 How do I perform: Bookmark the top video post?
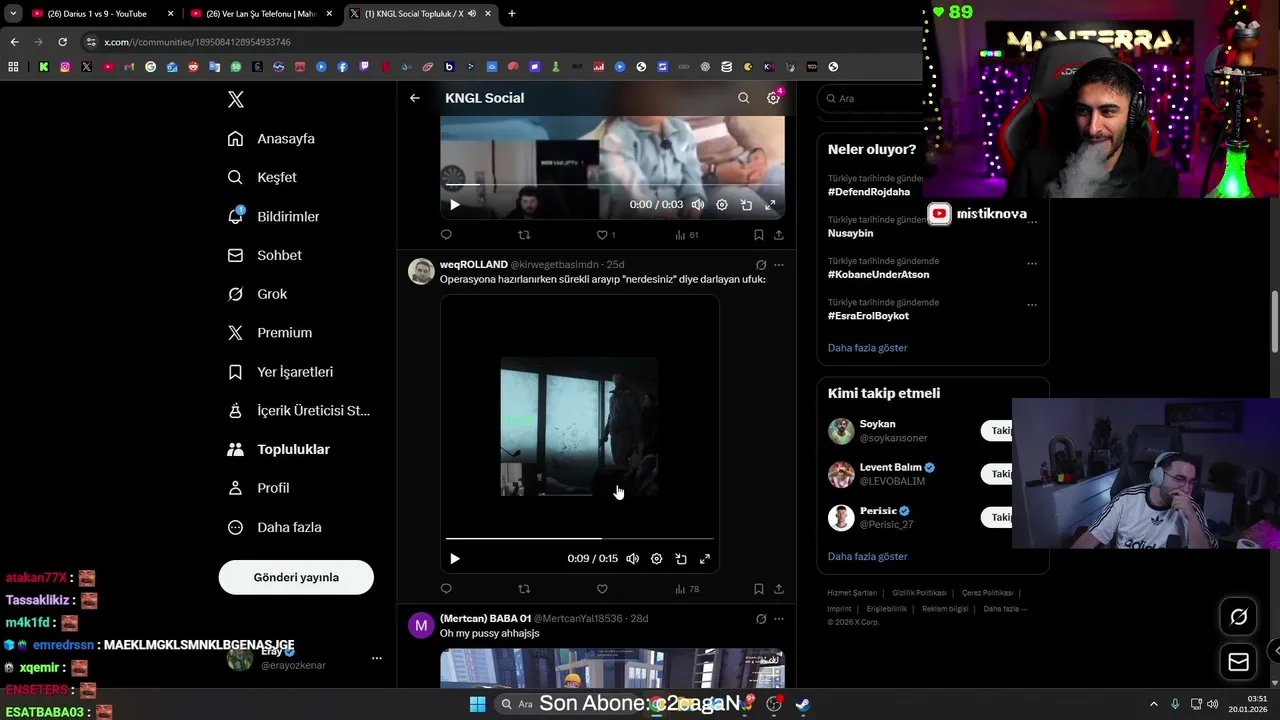click(758, 235)
